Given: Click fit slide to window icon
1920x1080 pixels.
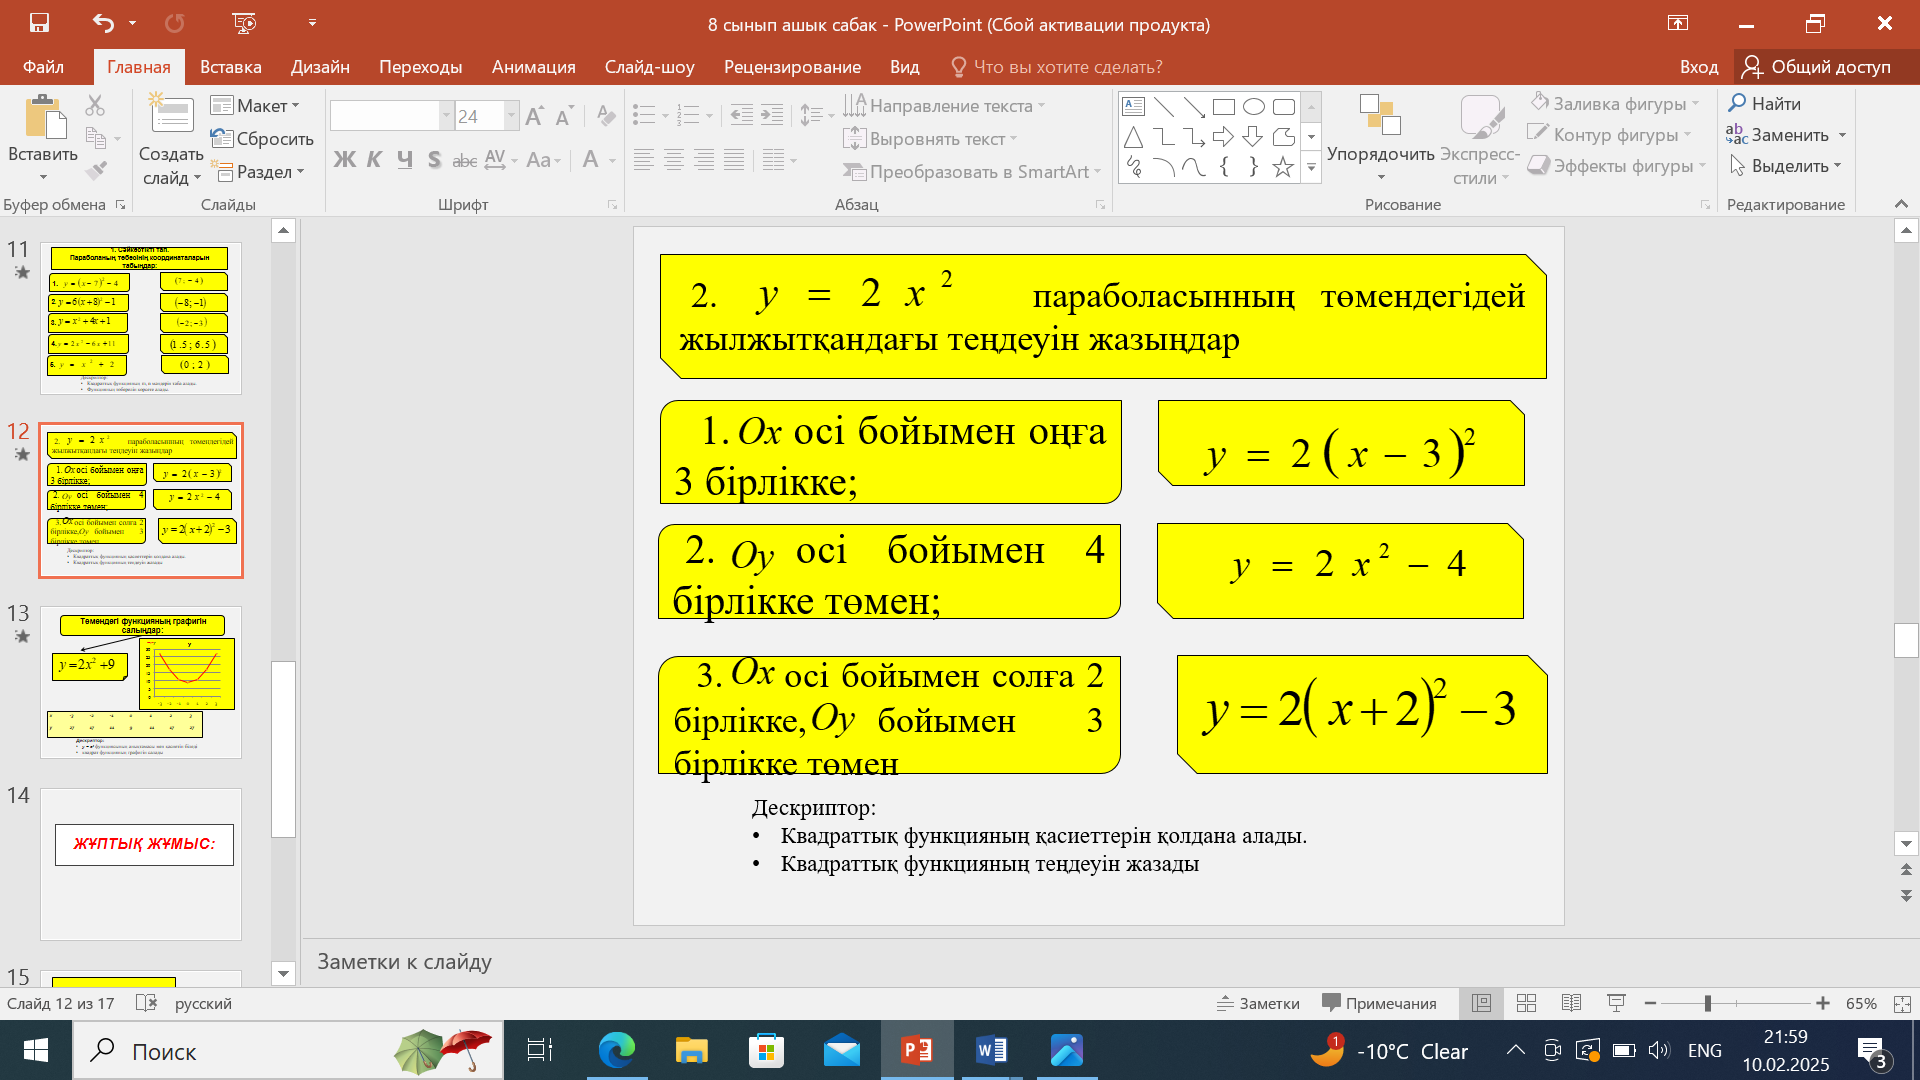Looking at the screenshot, I should 1902,1003.
